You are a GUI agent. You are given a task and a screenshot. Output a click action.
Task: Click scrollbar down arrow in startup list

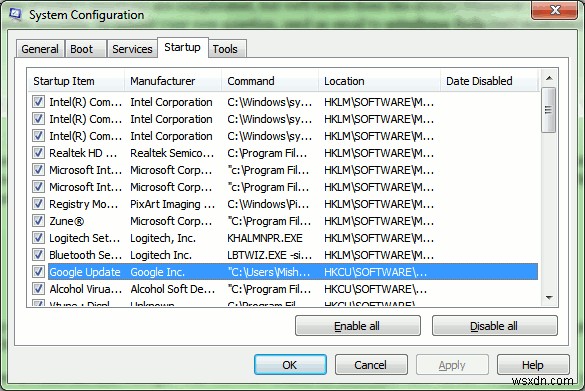tap(549, 297)
